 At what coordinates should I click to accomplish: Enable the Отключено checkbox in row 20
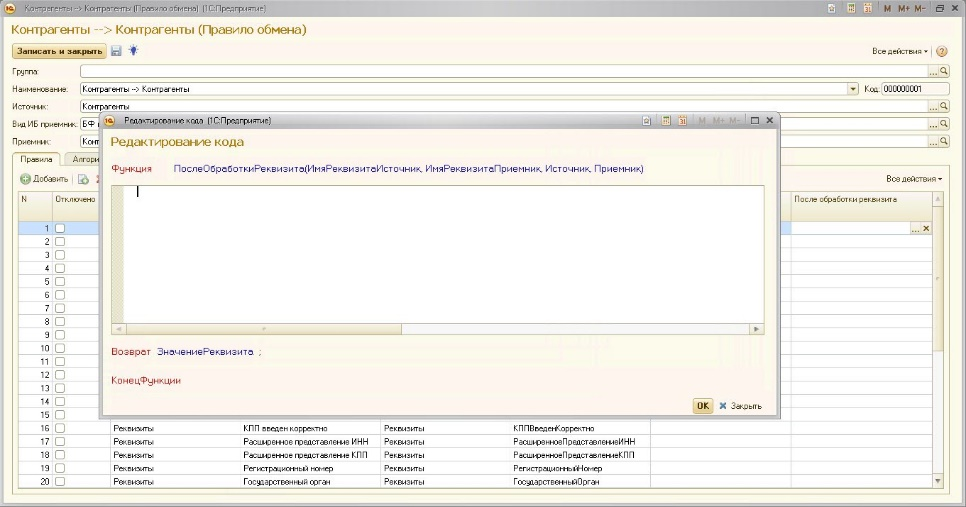pos(60,481)
